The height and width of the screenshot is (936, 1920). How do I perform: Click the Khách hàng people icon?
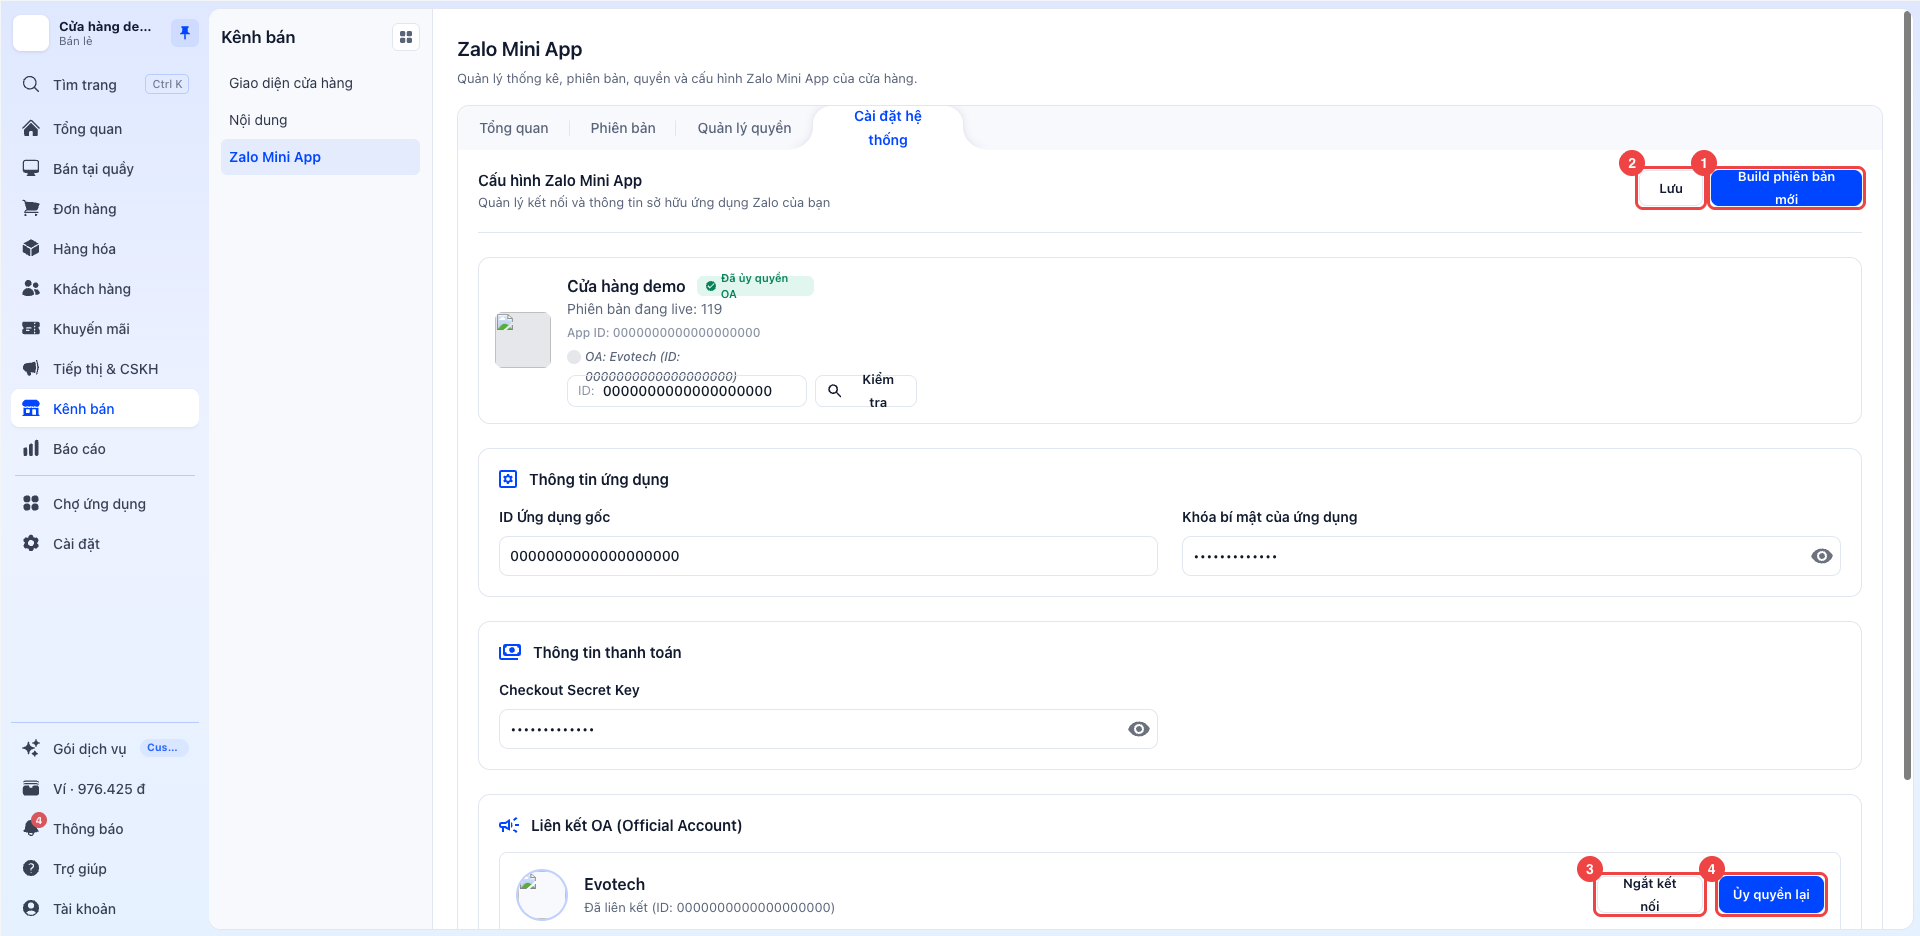tap(31, 288)
